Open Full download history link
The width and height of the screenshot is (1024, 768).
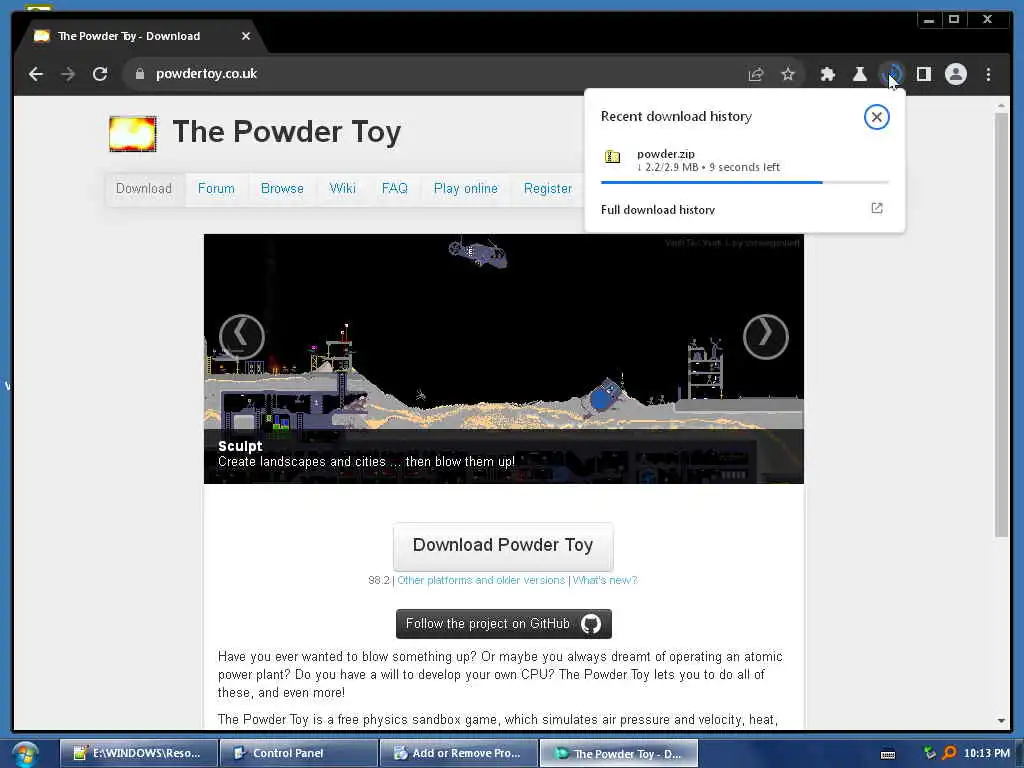(x=658, y=210)
